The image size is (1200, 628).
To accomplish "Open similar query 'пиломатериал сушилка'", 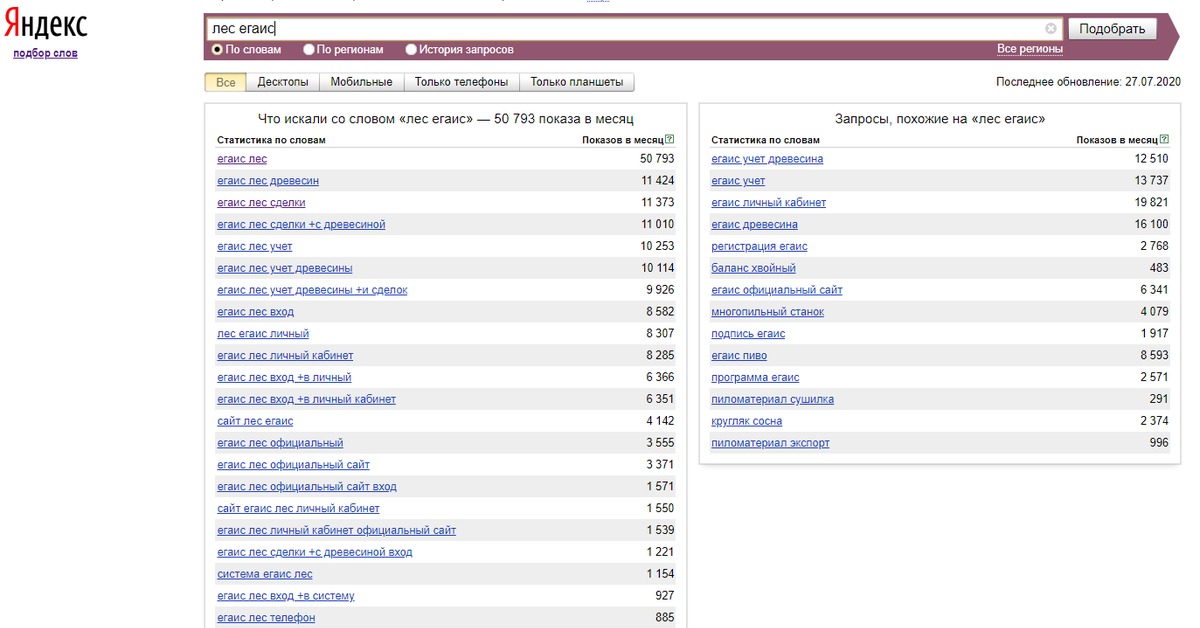I will [772, 400].
